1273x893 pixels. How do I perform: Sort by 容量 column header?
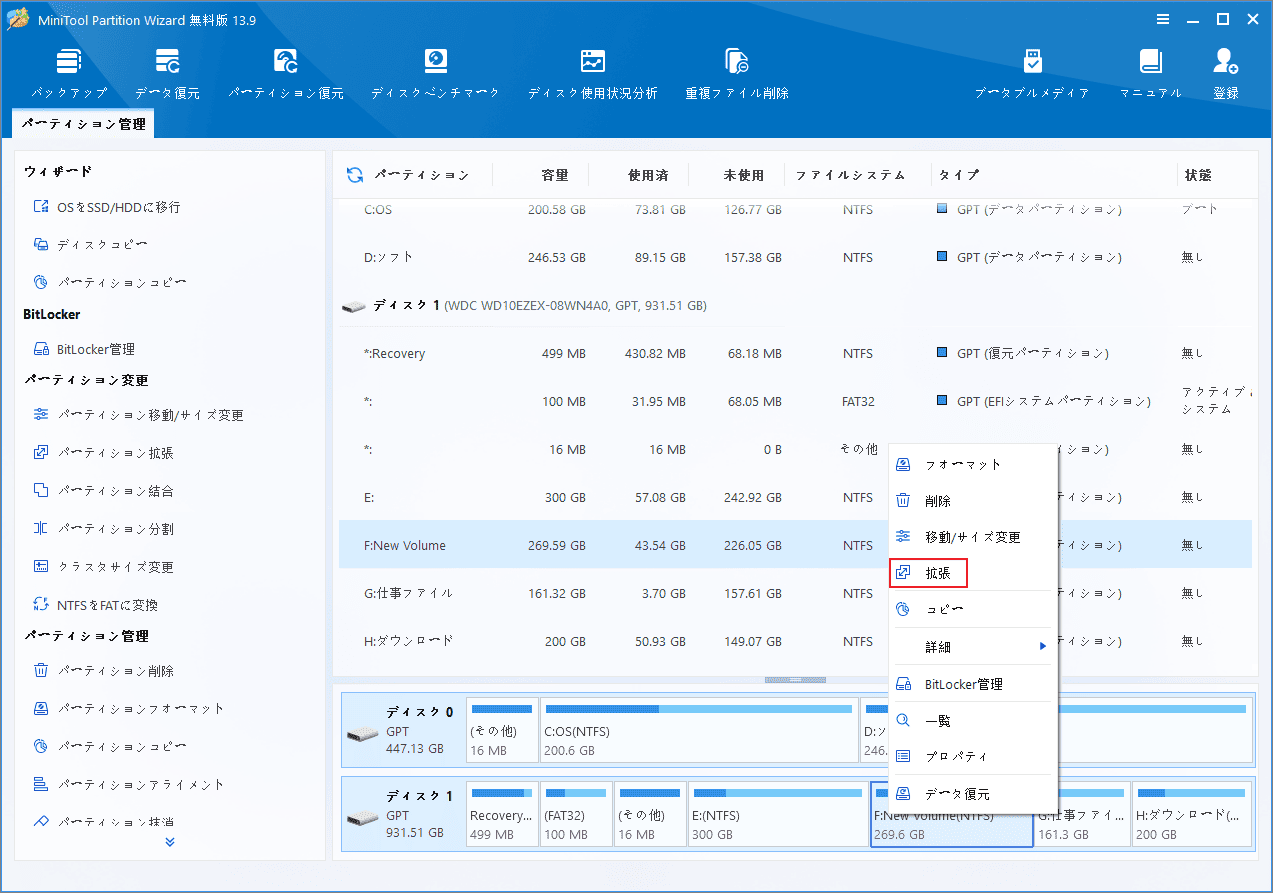pyautogui.click(x=555, y=175)
